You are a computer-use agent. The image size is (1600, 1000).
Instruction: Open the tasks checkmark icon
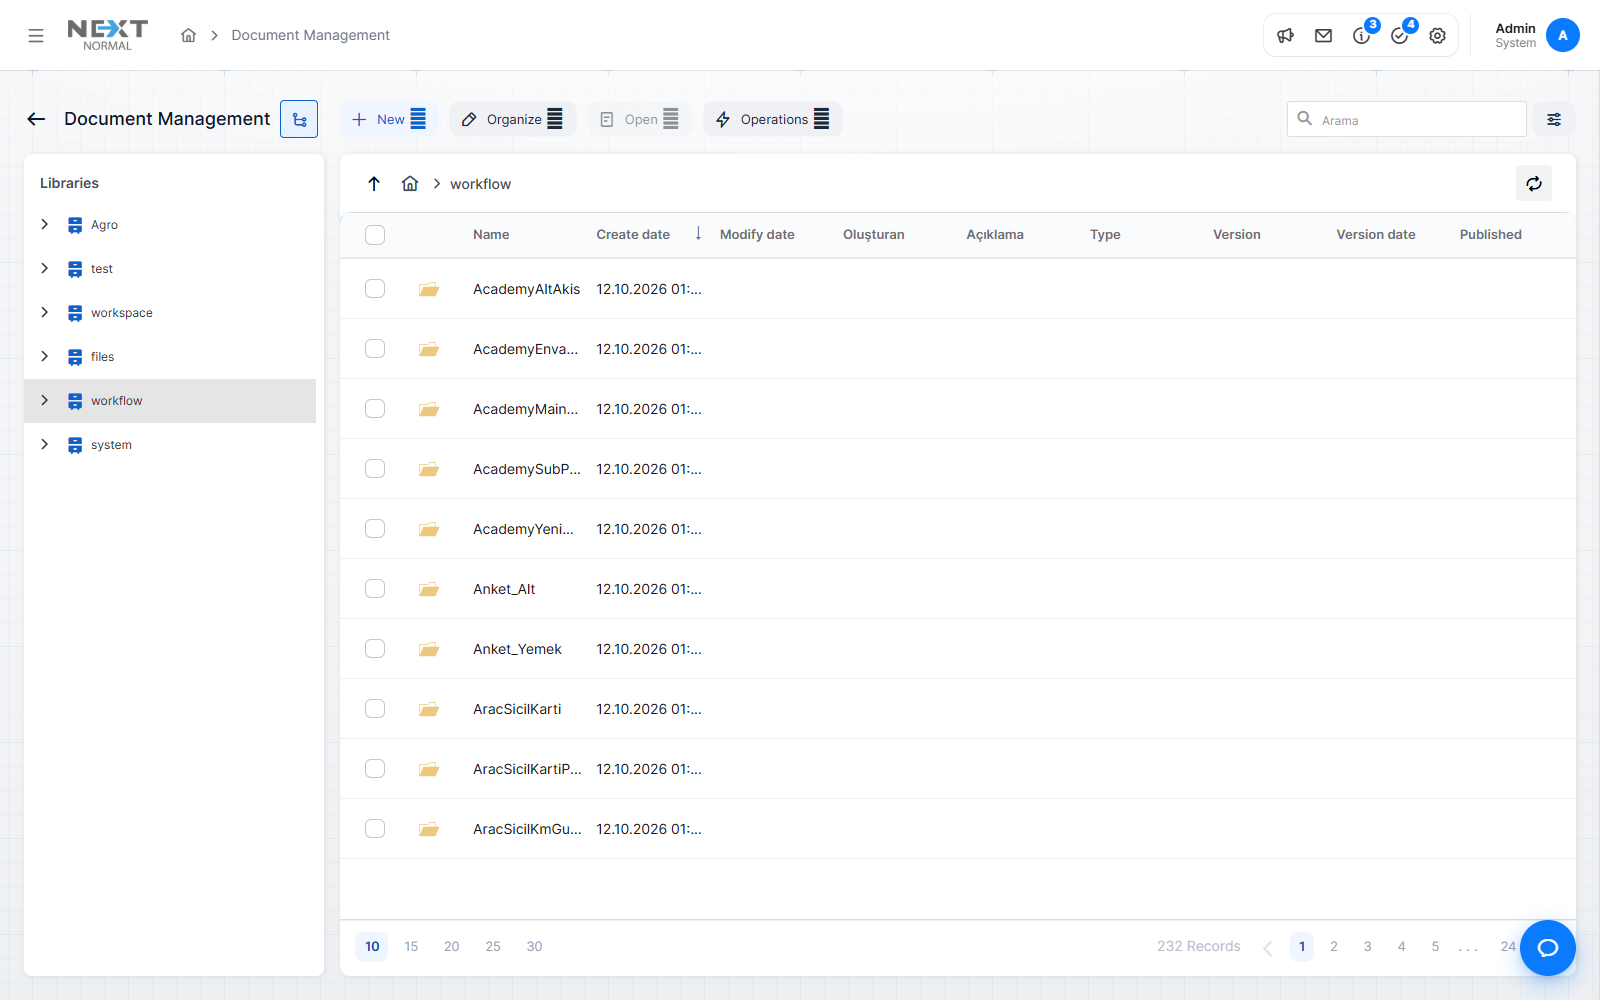(x=1400, y=36)
